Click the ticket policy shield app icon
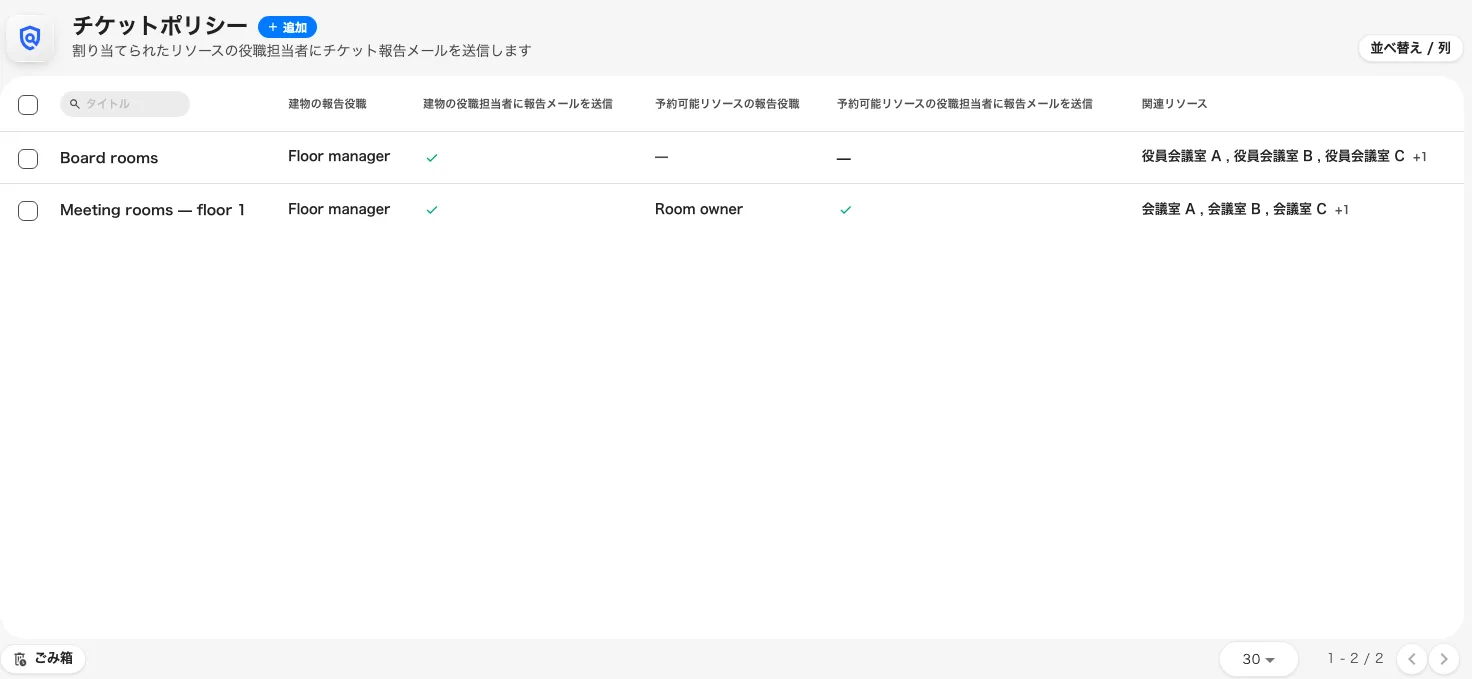 pos(30,38)
